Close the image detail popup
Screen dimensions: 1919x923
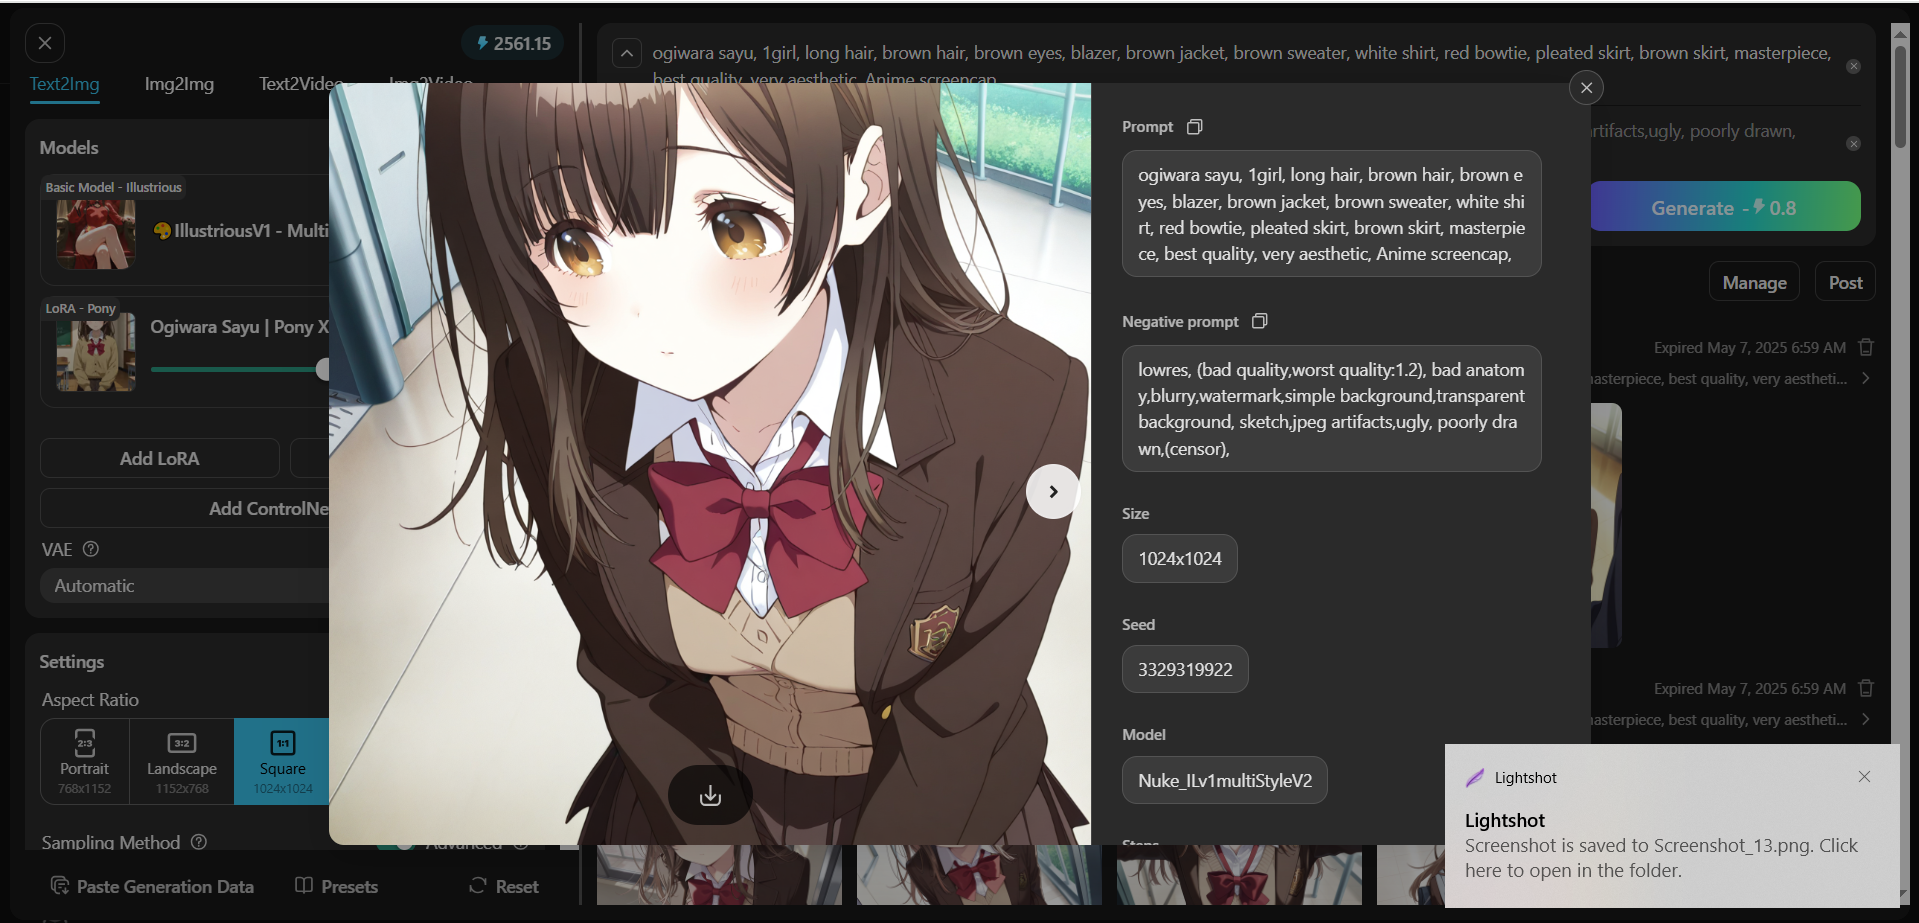(x=1586, y=88)
